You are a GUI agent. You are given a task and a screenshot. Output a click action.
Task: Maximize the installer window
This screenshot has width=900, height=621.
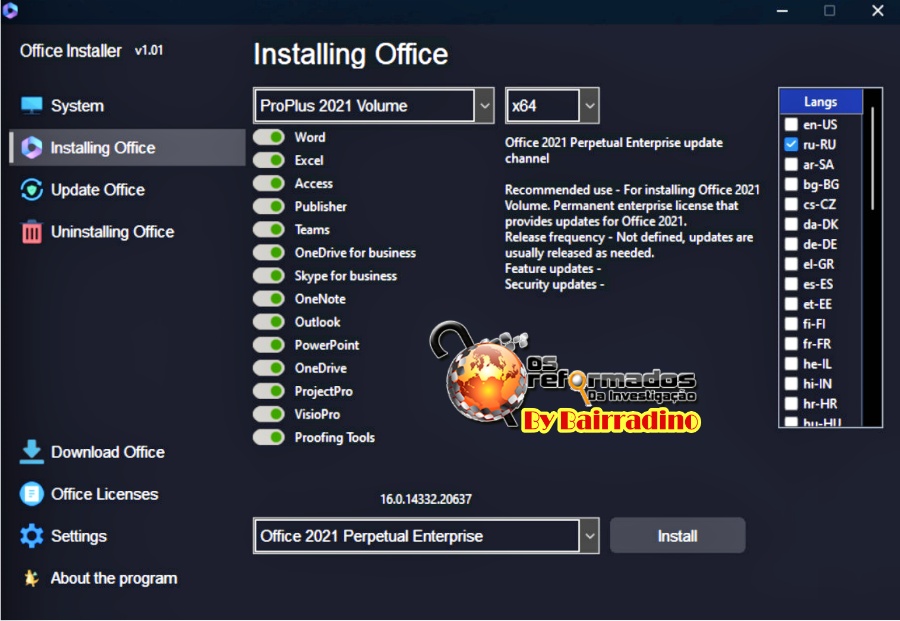[829, 10]
